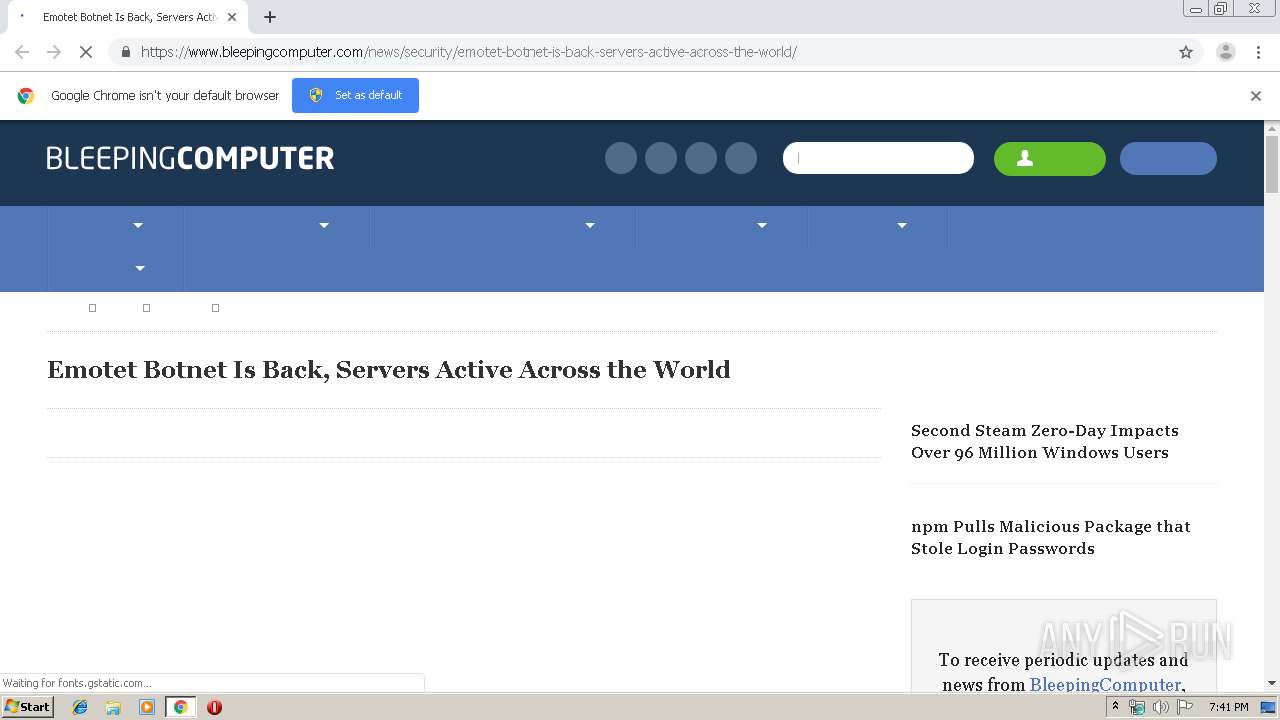Click the network tray icon
Screen dimensions: 1280x720
point(1137,707)
